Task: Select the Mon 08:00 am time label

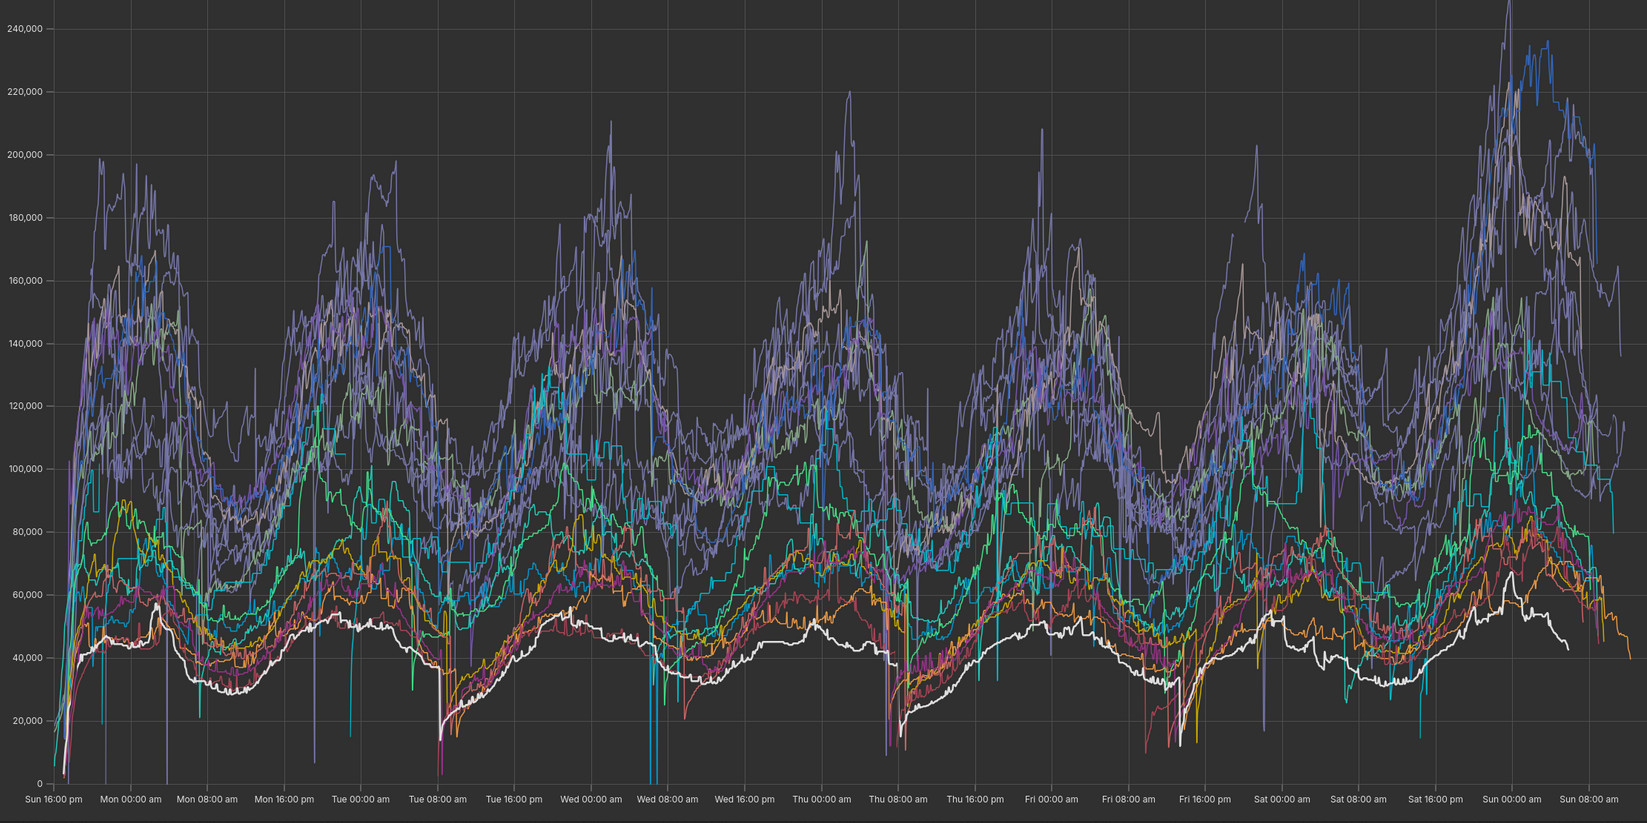Action: (207, 799)
